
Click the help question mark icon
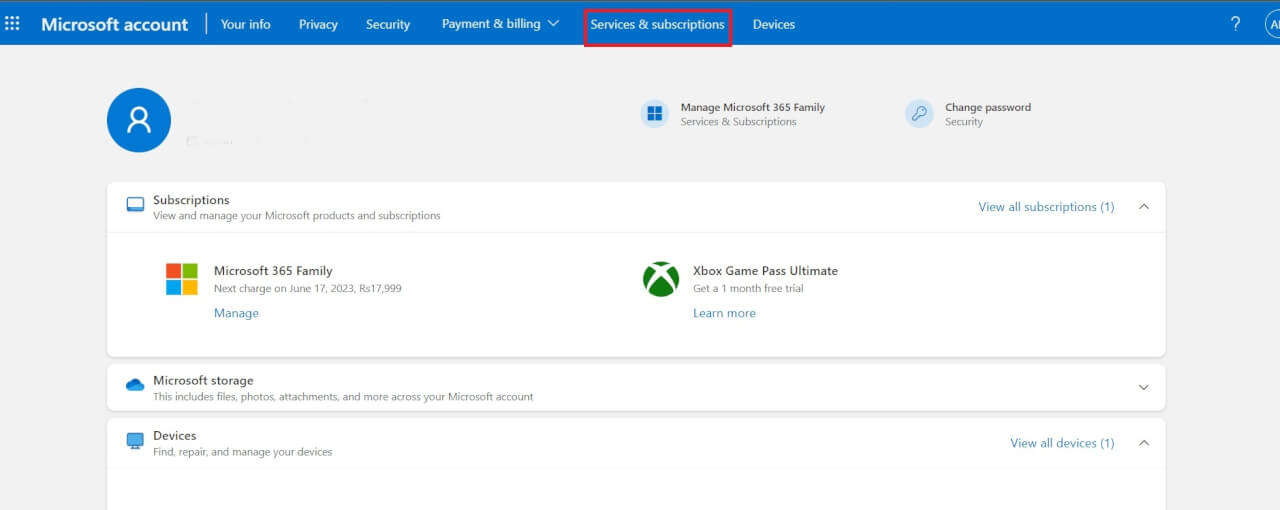tap(1235, 24)
